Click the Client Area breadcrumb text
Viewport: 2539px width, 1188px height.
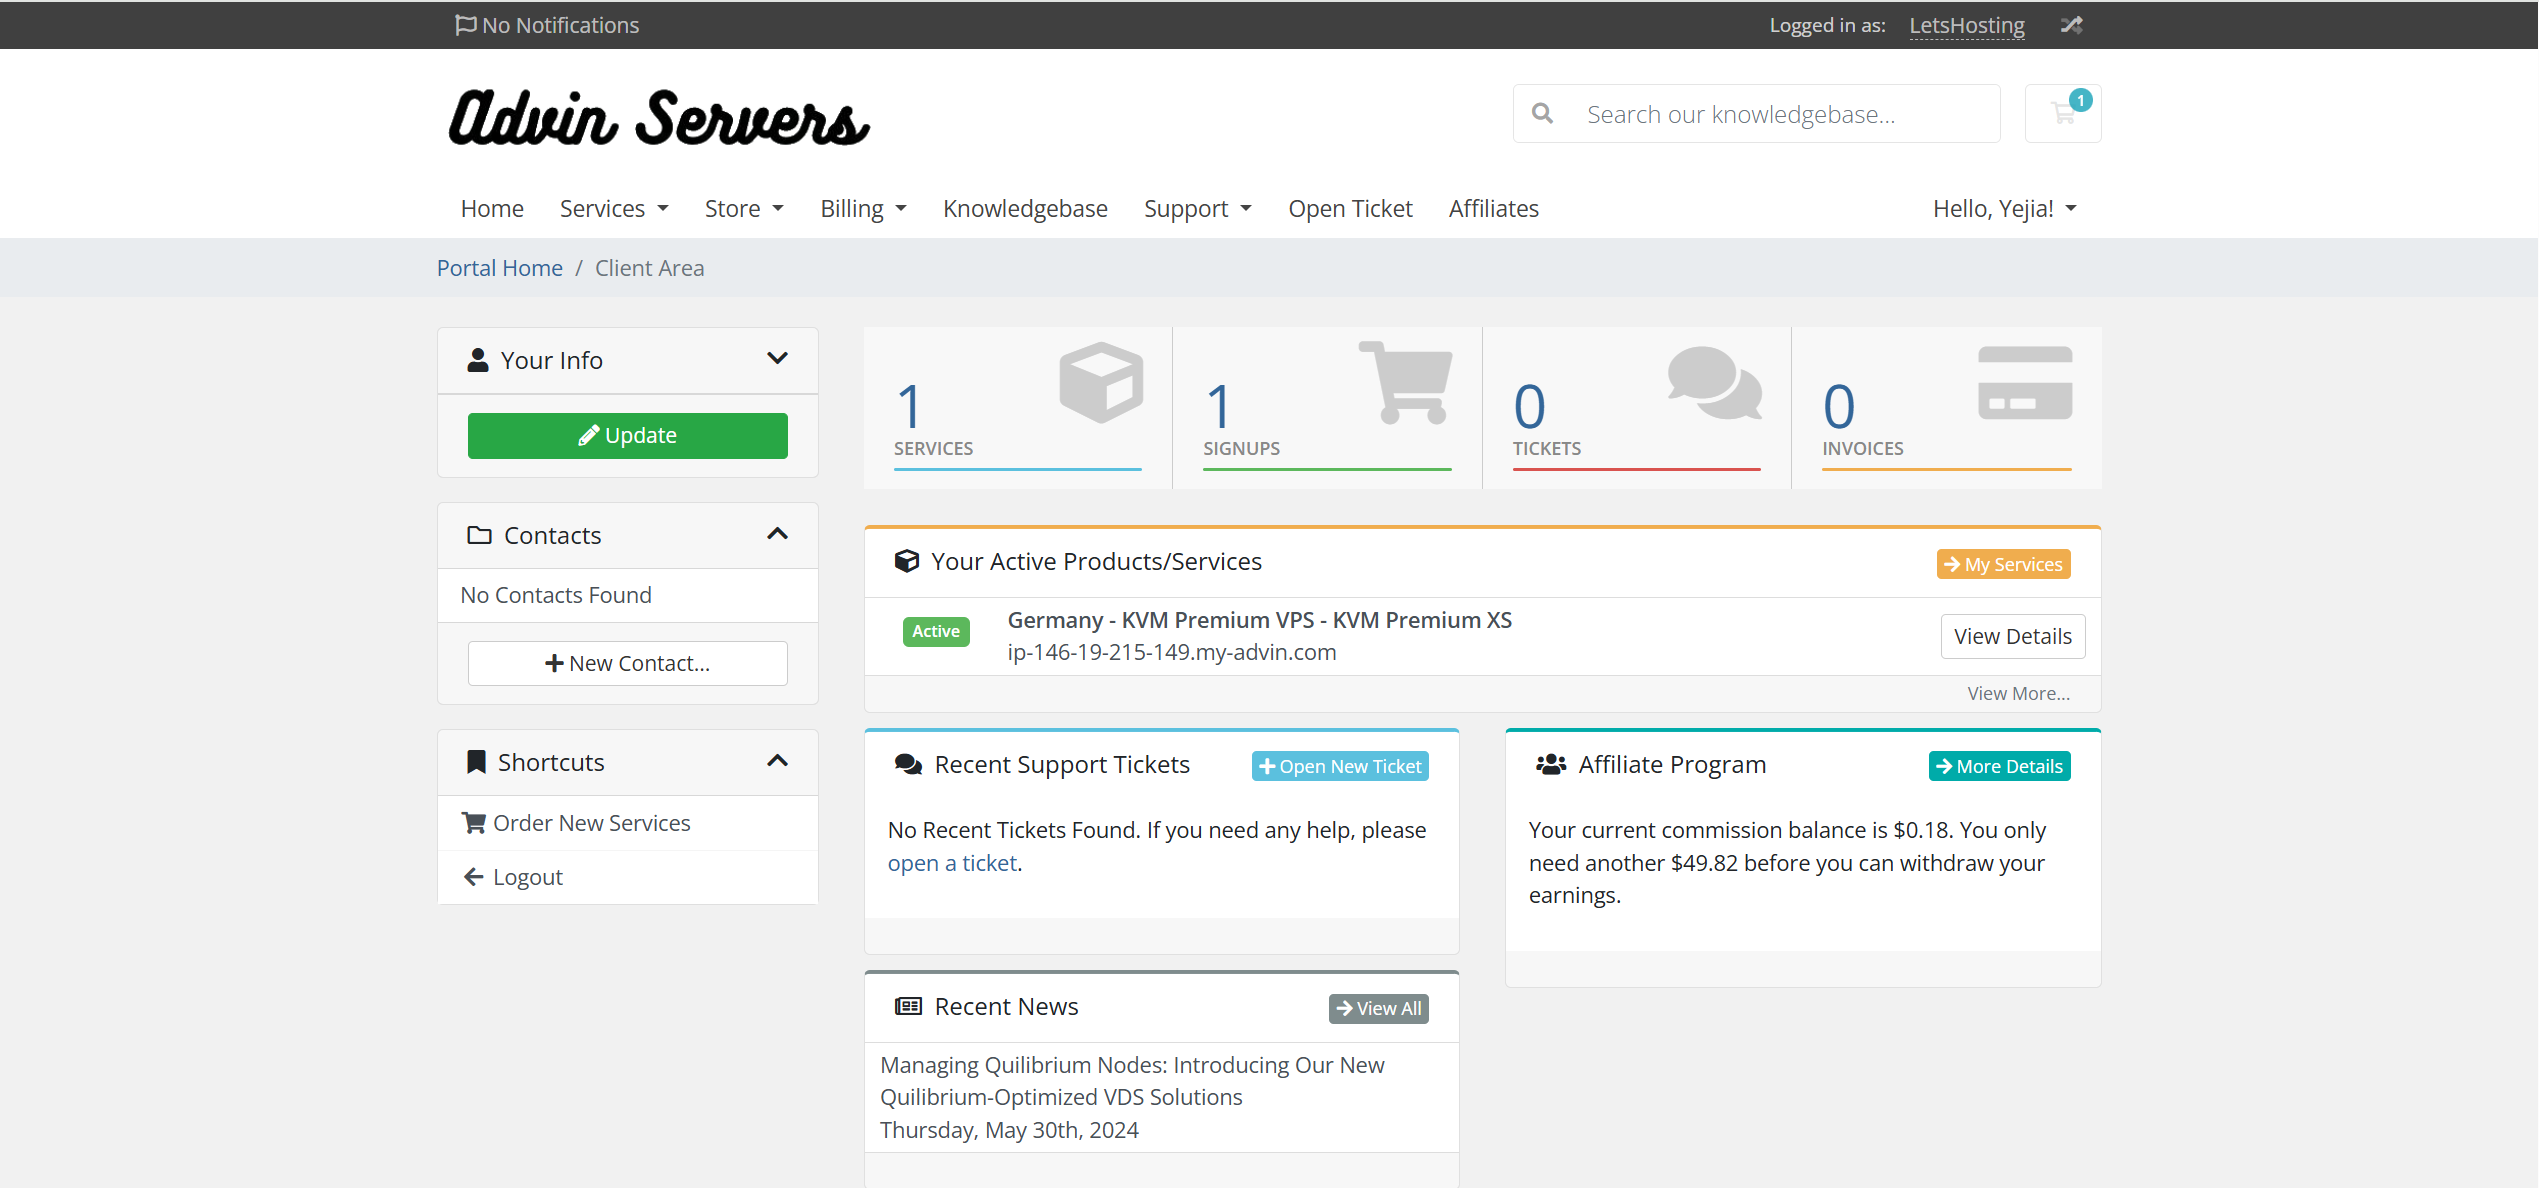tap(649, 268)
